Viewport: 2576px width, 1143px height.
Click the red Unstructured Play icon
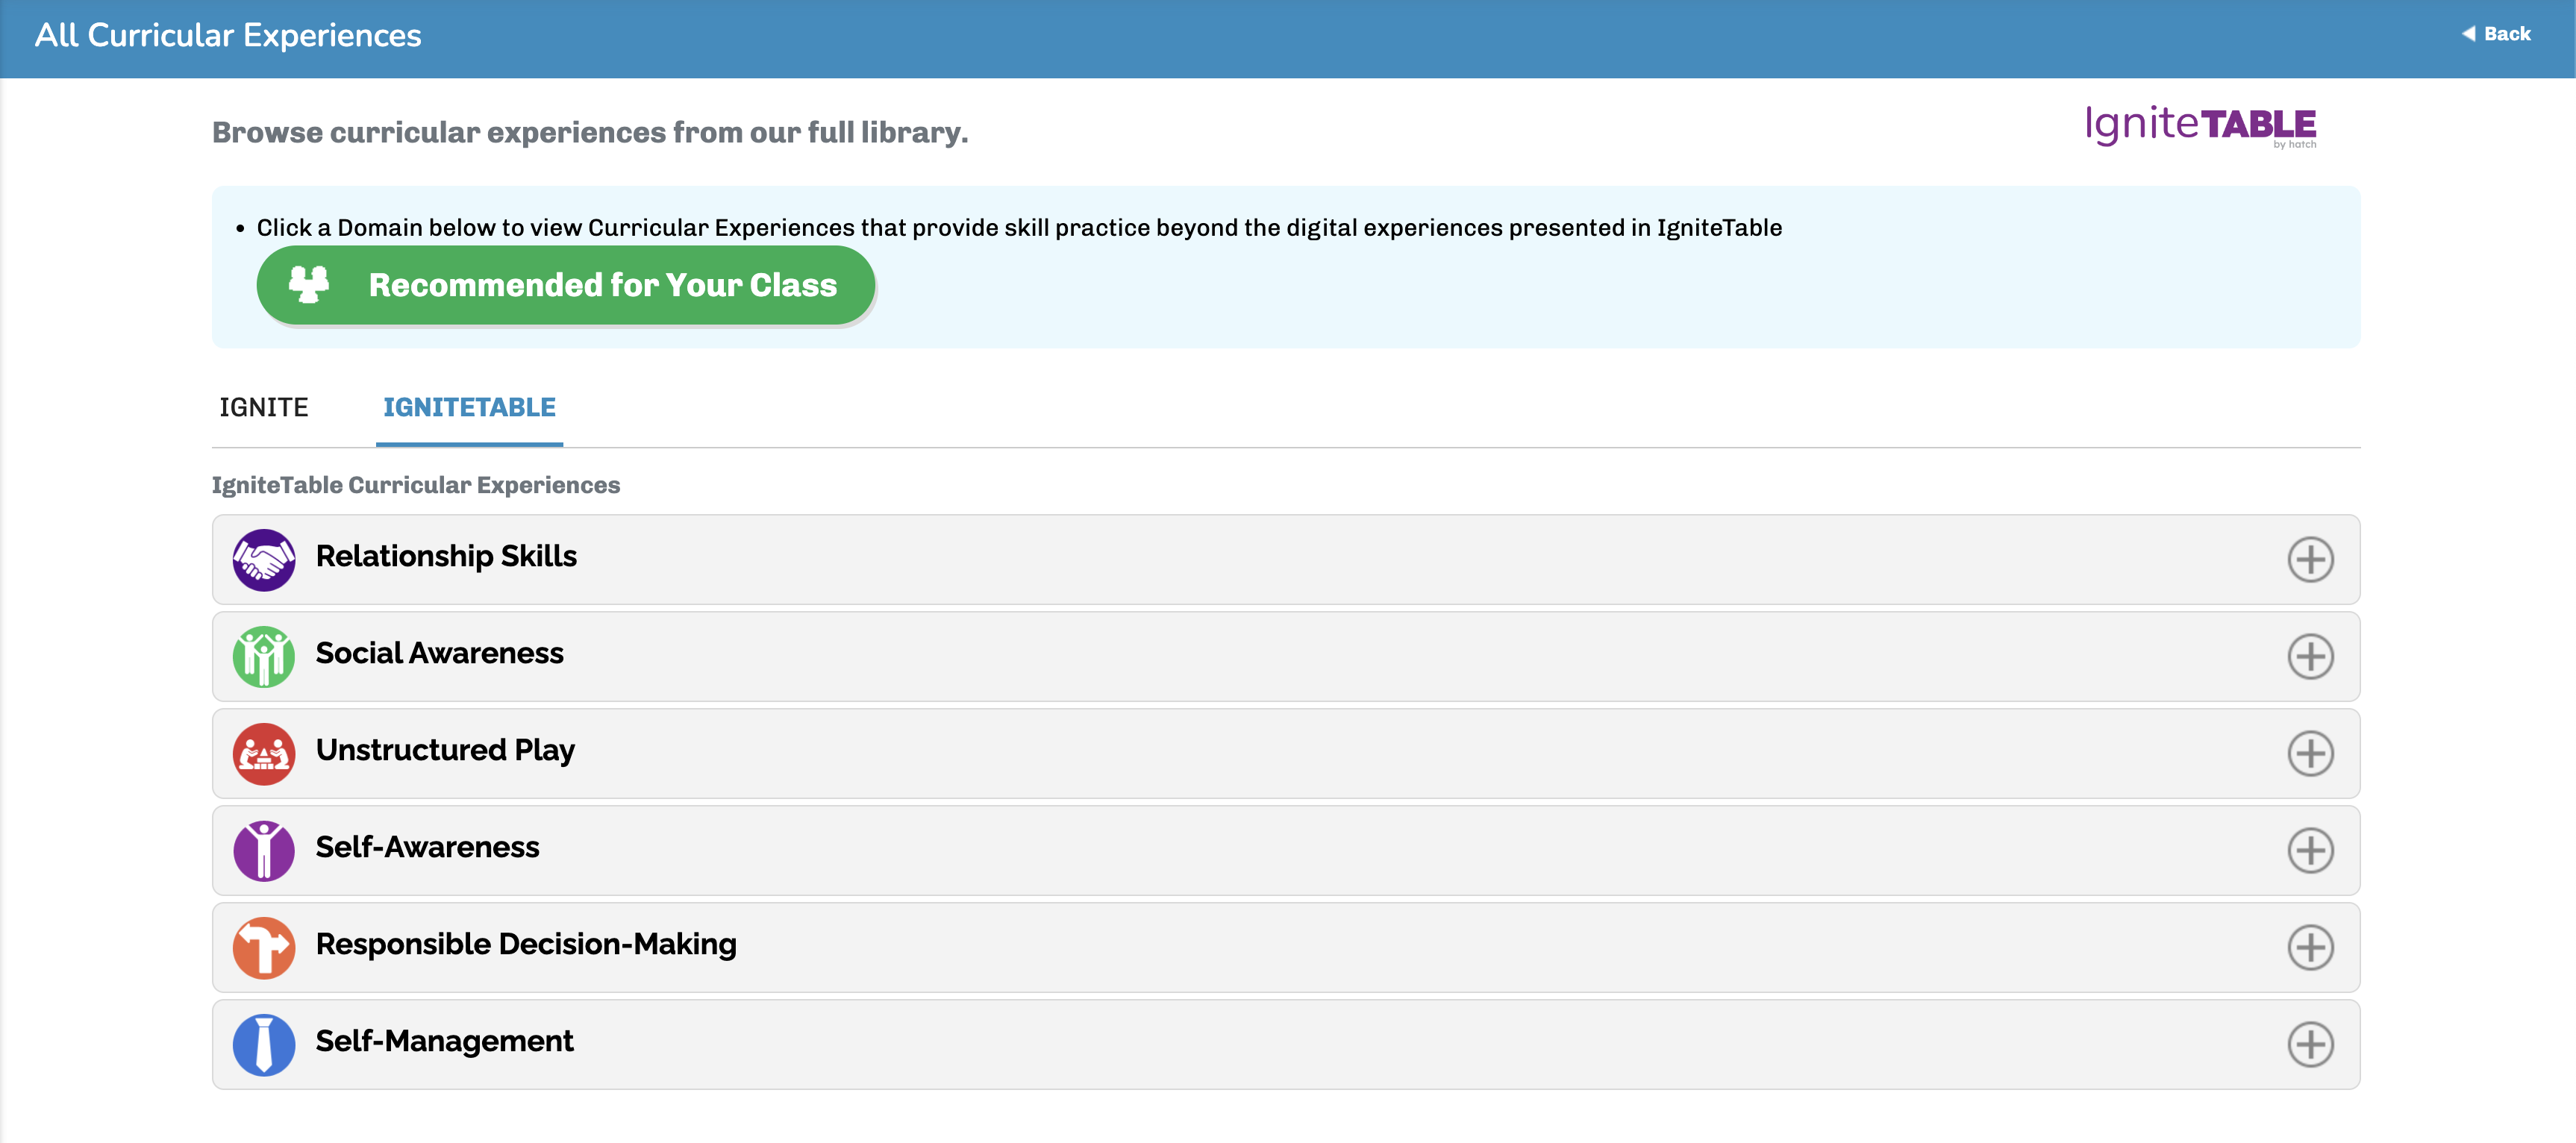(x=264, y=753)
